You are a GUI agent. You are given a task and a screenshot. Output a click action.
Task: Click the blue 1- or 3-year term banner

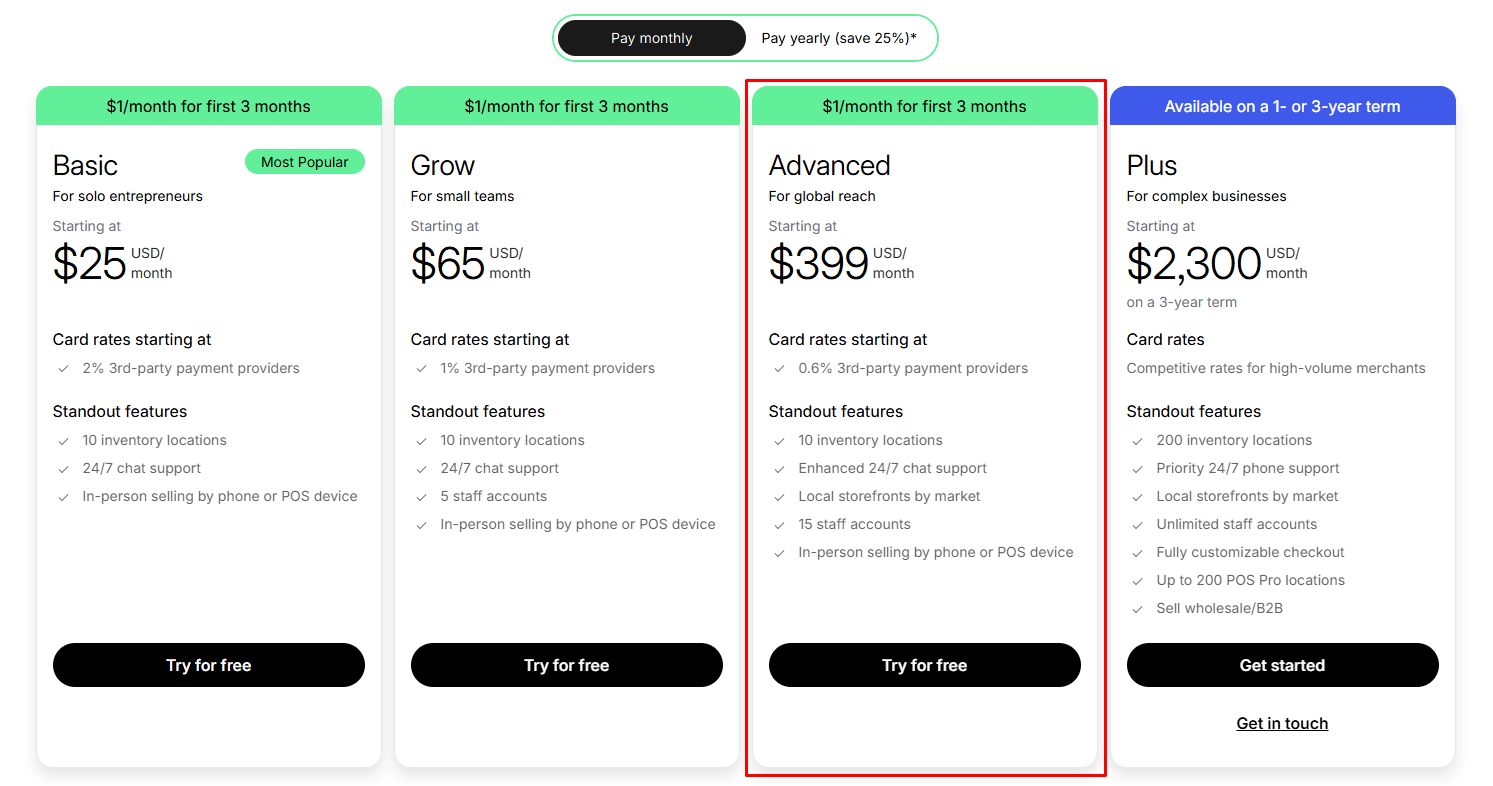1282,106
